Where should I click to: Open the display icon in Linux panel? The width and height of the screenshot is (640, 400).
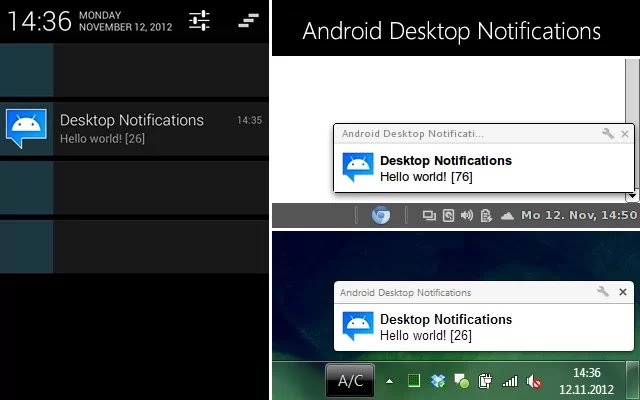pos(429,215)
